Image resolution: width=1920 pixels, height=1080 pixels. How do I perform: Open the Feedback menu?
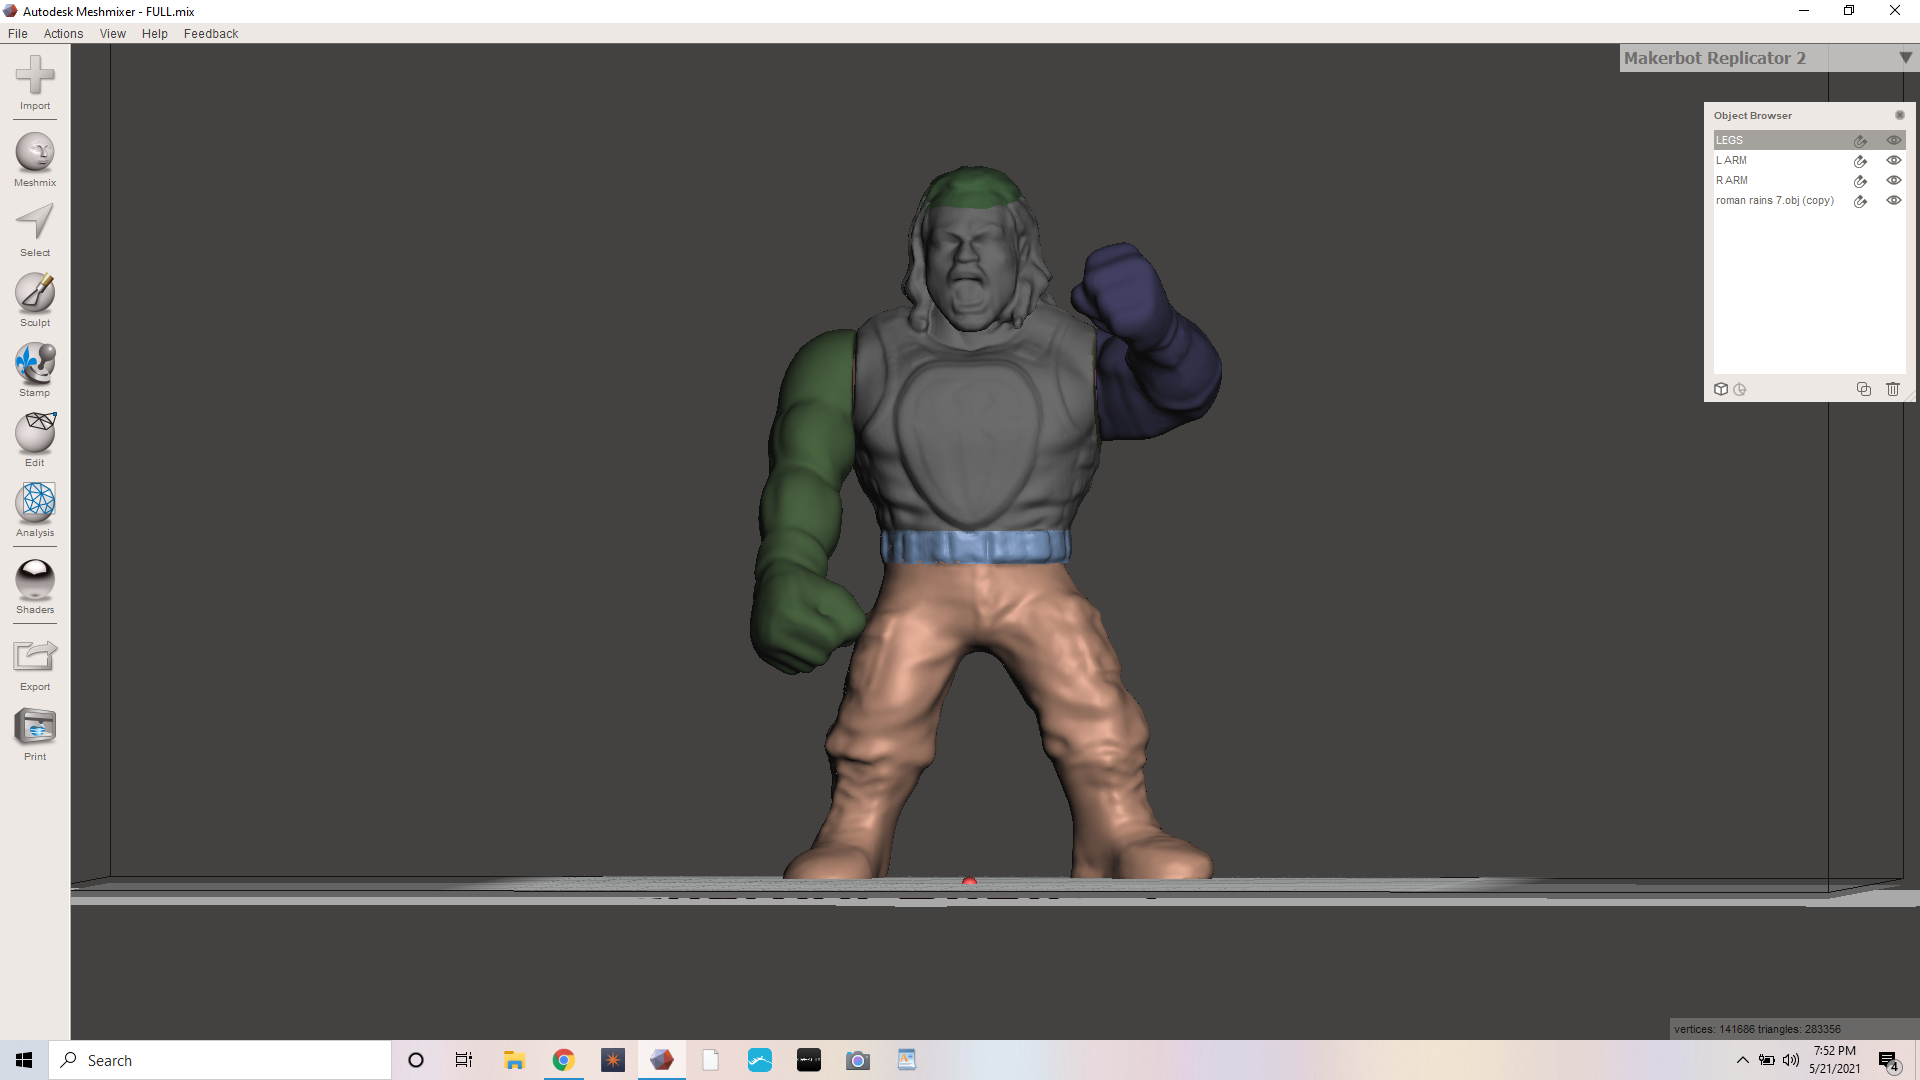pos(210,33)
